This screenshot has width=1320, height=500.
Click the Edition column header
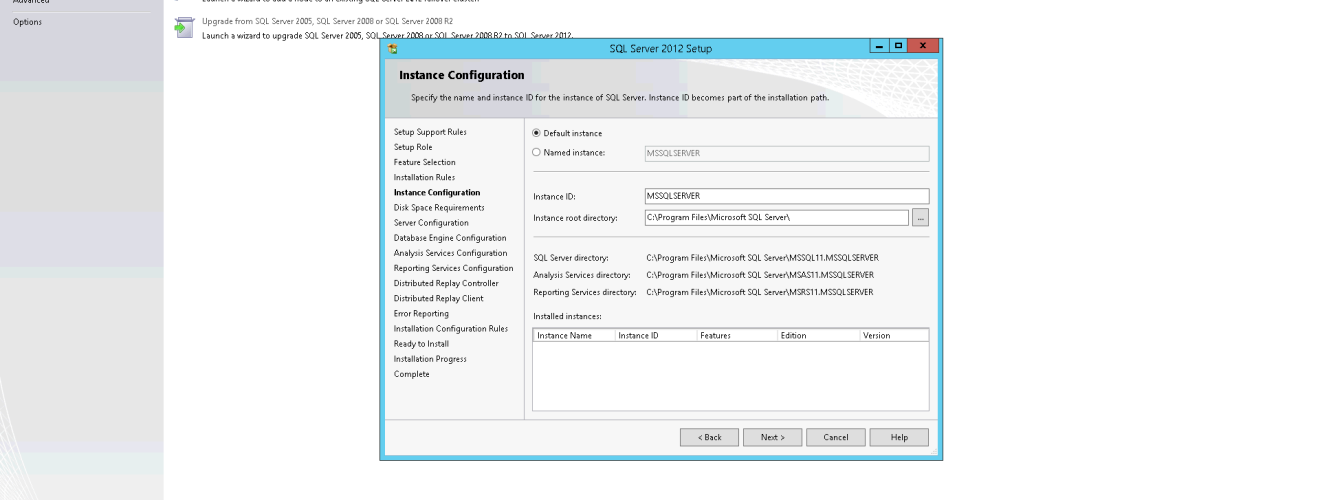[818, 335]
